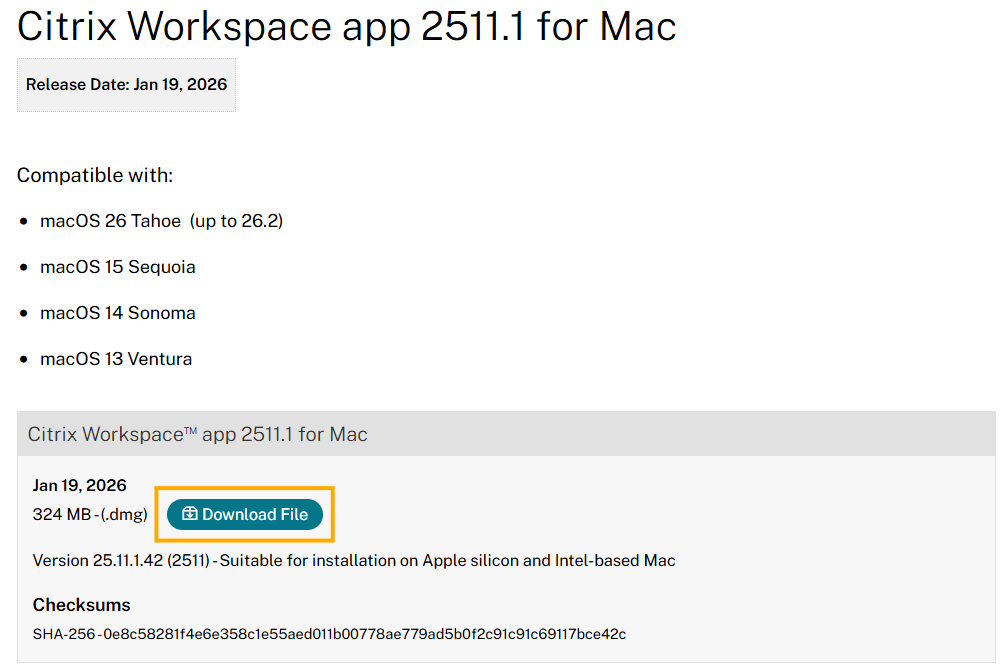Click the gray Citrix Workspace app section header

coord(505,435)
